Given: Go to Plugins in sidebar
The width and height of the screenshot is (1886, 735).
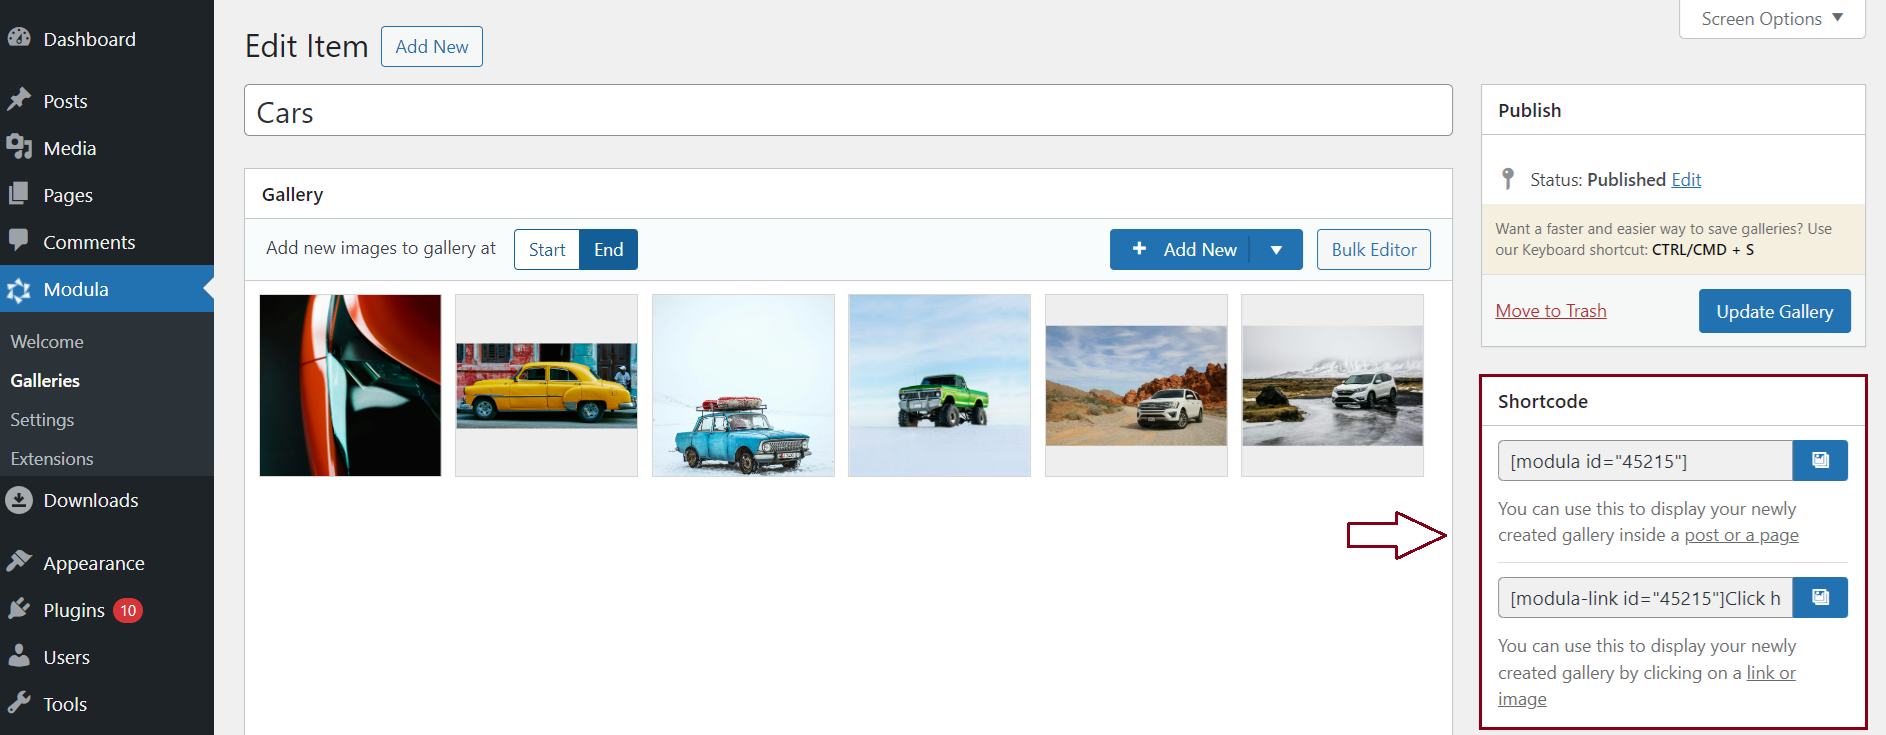Looking at the screenshot, I should click(74, 610).
